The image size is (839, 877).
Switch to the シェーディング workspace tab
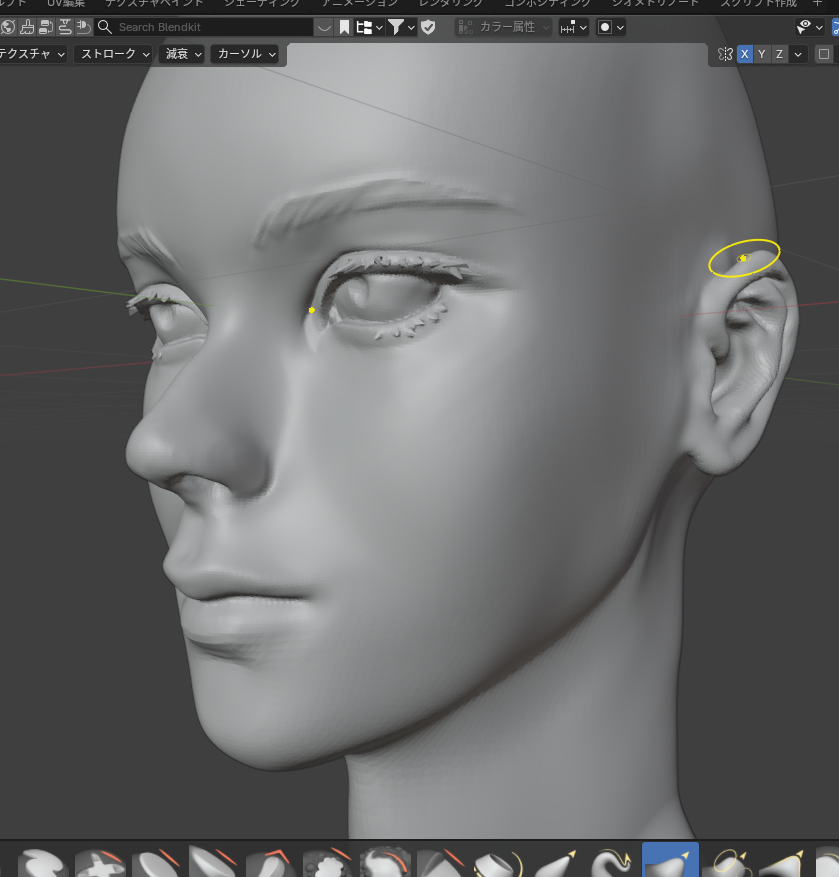(262, 3)
